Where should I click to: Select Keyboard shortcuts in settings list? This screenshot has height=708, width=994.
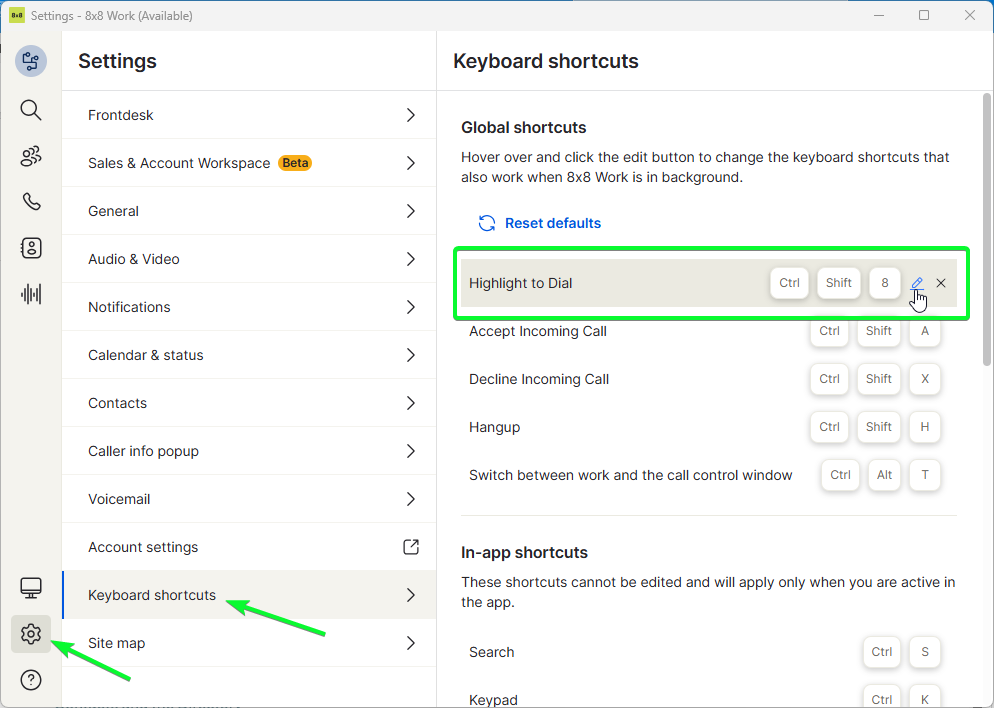pyautogui.click(x=249, y=595)
